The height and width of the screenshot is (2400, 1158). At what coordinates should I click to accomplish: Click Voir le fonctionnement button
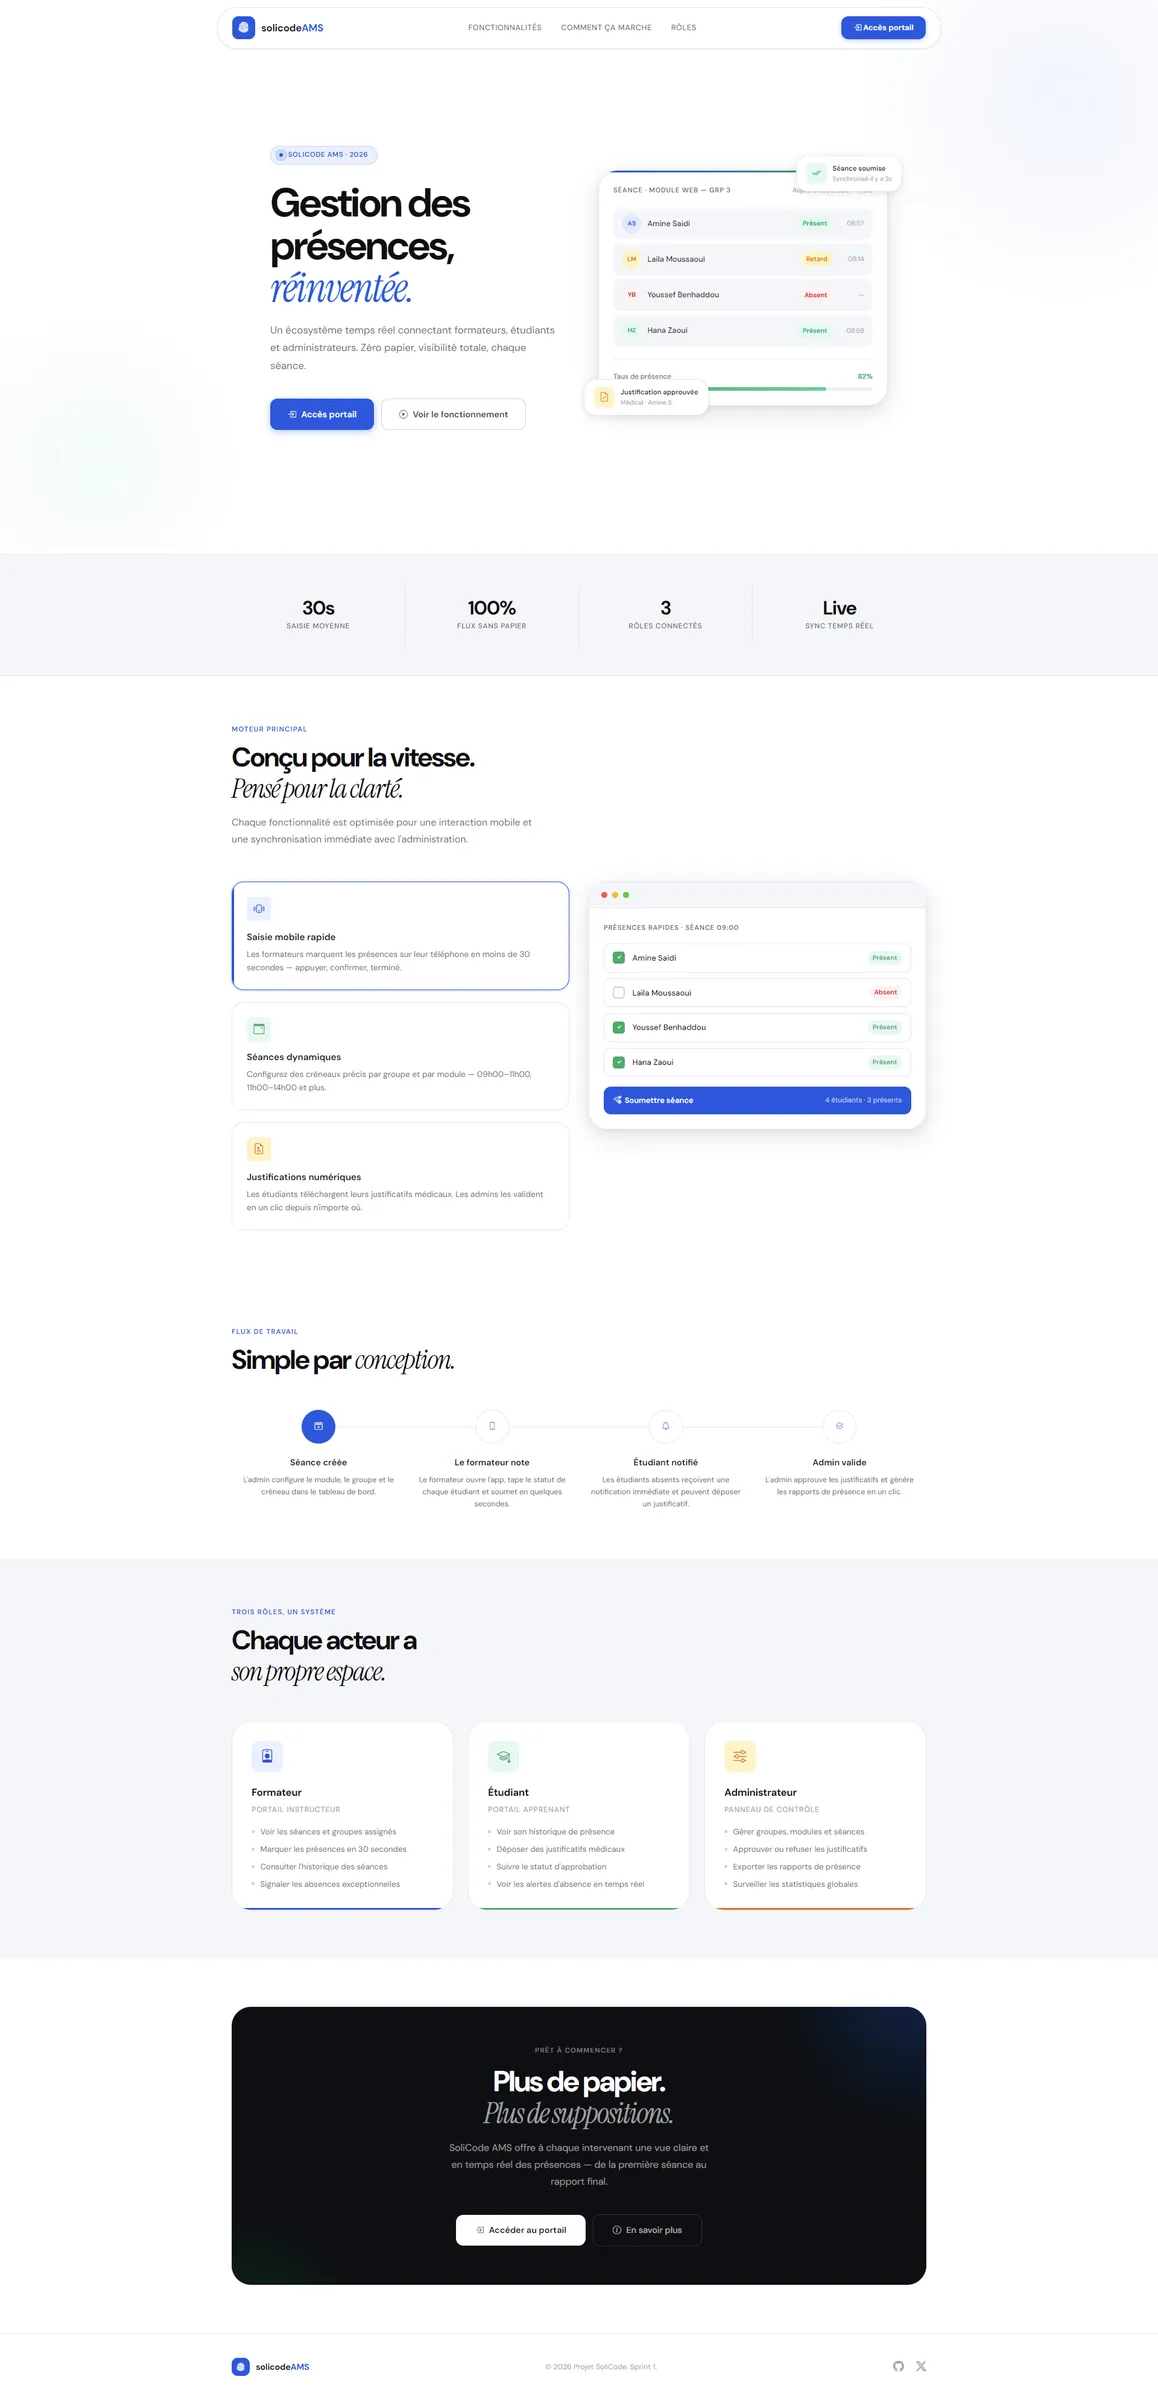pos(453,414)
